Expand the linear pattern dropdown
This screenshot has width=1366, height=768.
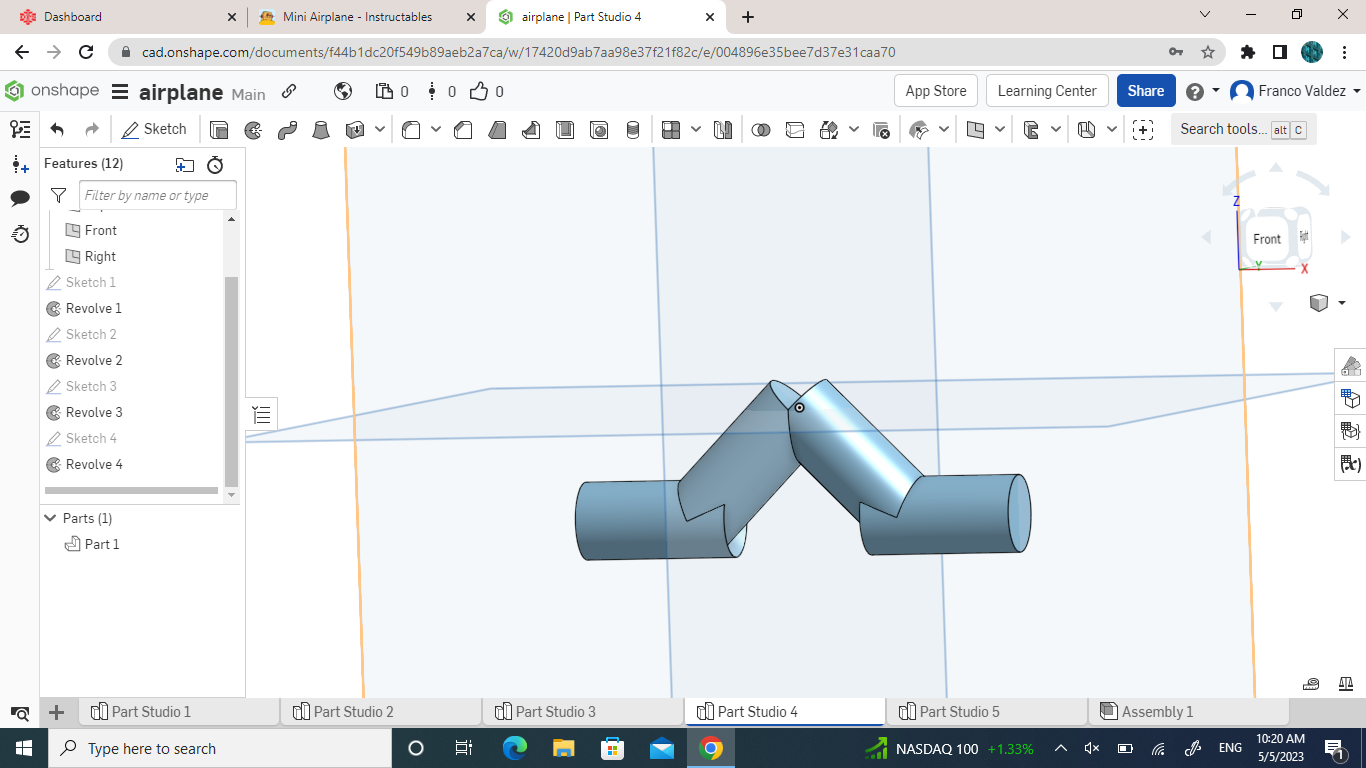pos(695,129)
